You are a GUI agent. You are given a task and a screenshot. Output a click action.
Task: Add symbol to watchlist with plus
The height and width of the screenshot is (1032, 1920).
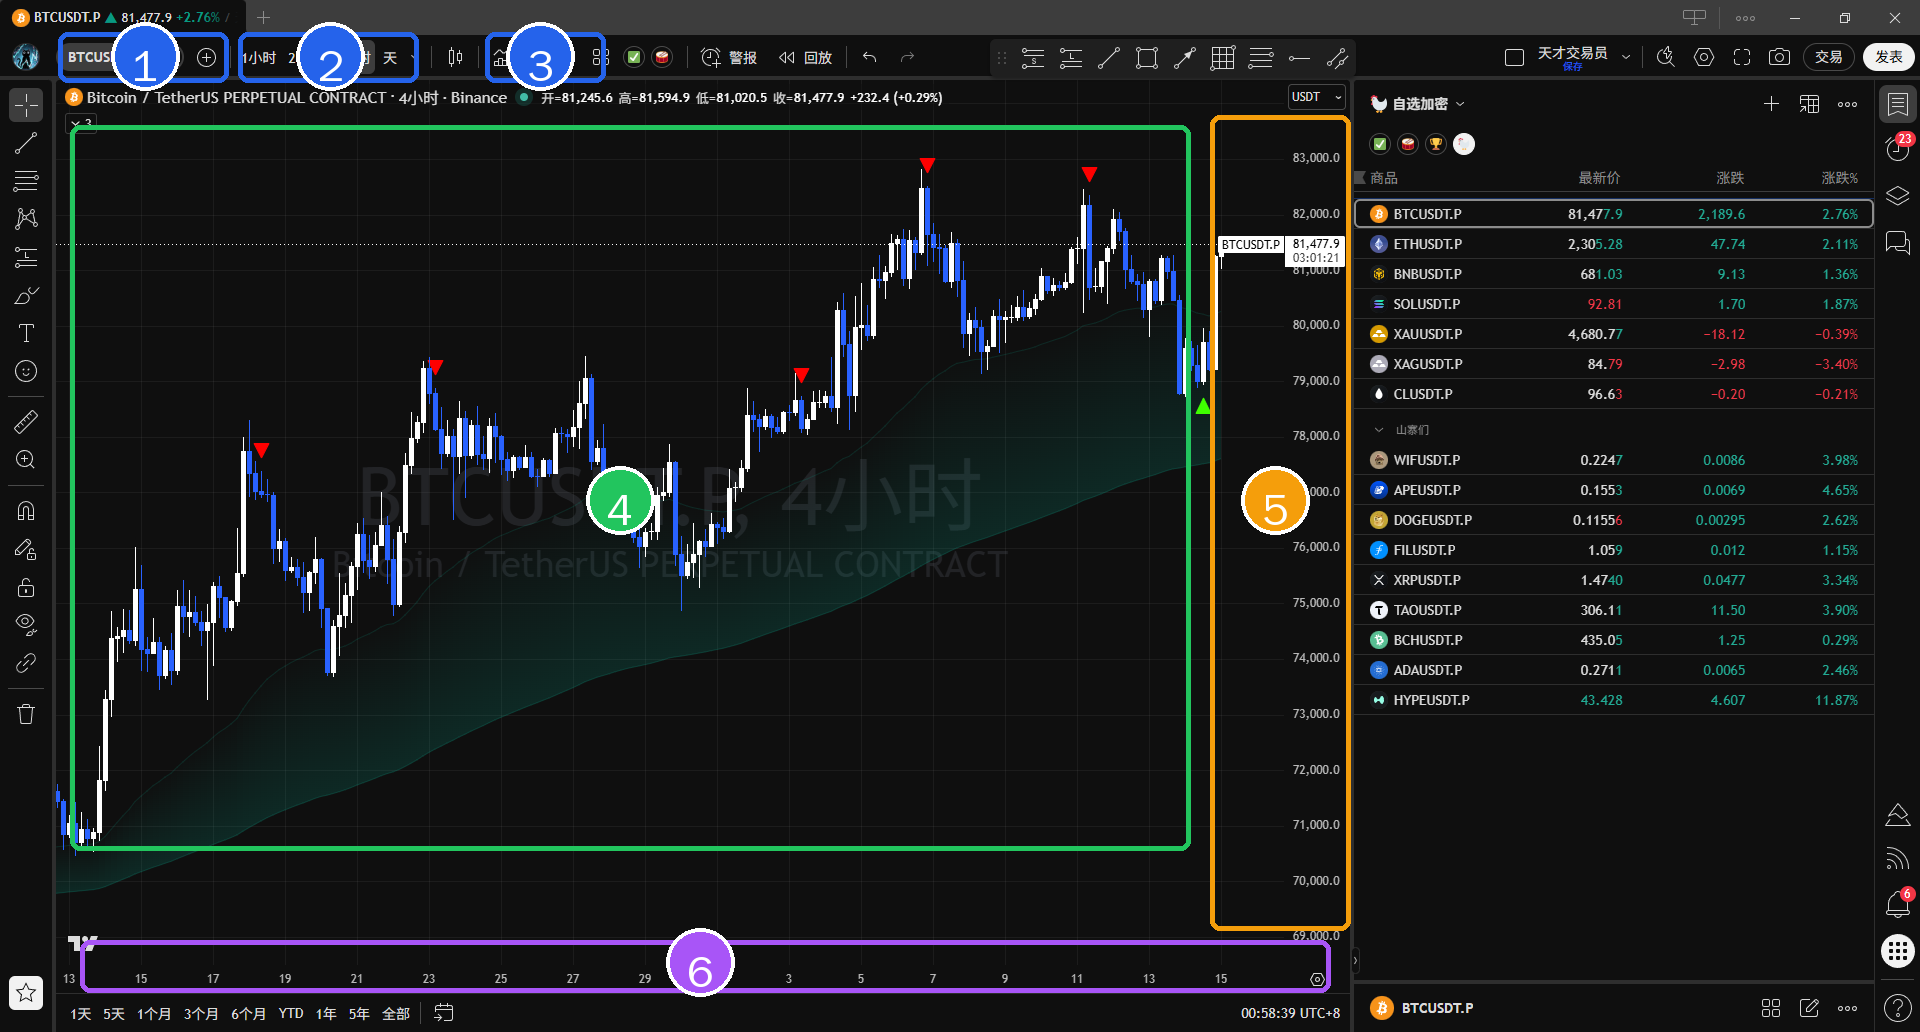[1771, 104]
